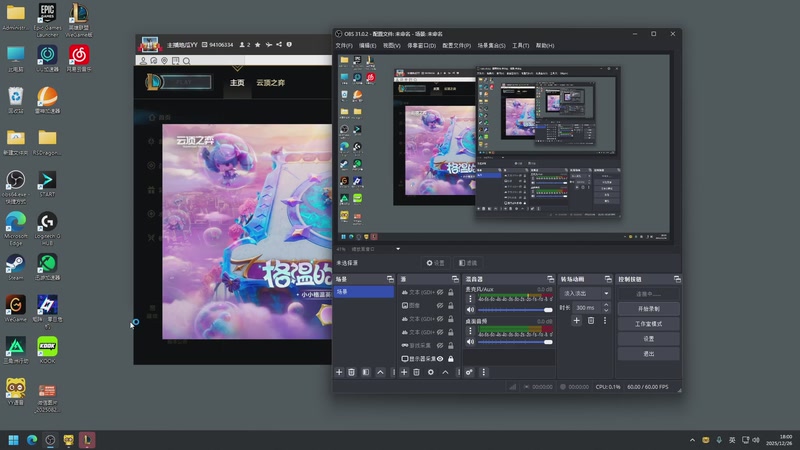This screenshot has height=450, width=800.
Task: Open 设置 in OBS controls panel
Action: (648, 338)
